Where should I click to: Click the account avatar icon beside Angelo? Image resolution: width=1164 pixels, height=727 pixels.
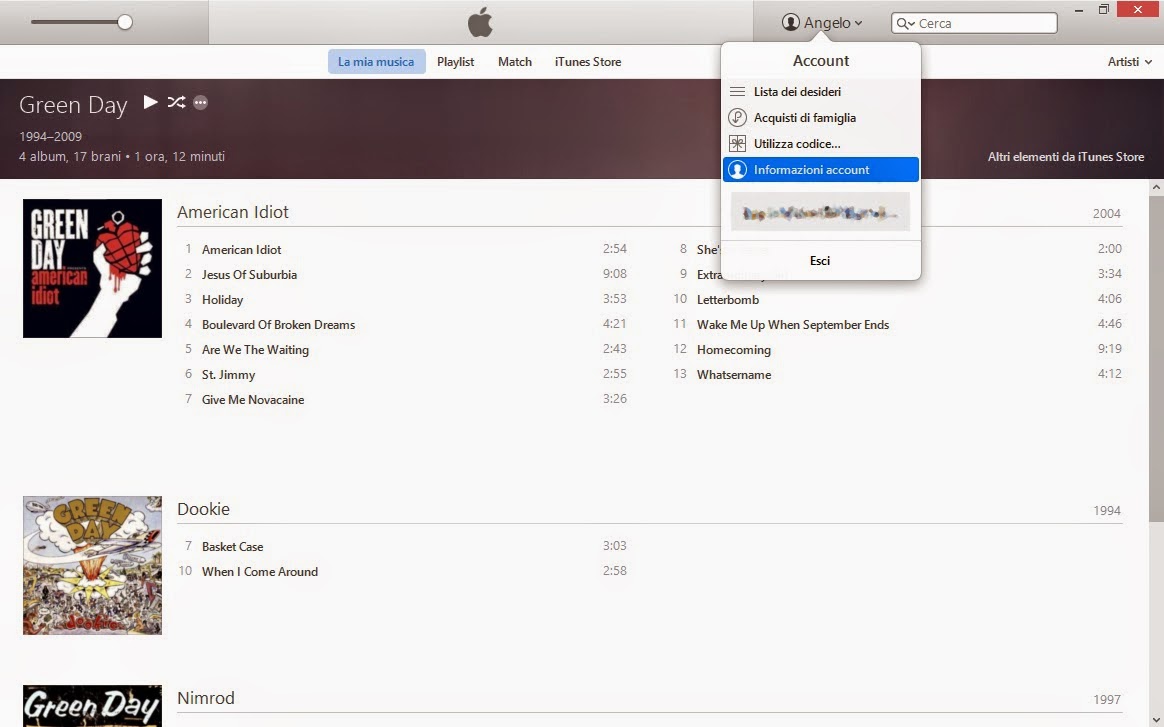click(x=791, y=22)
